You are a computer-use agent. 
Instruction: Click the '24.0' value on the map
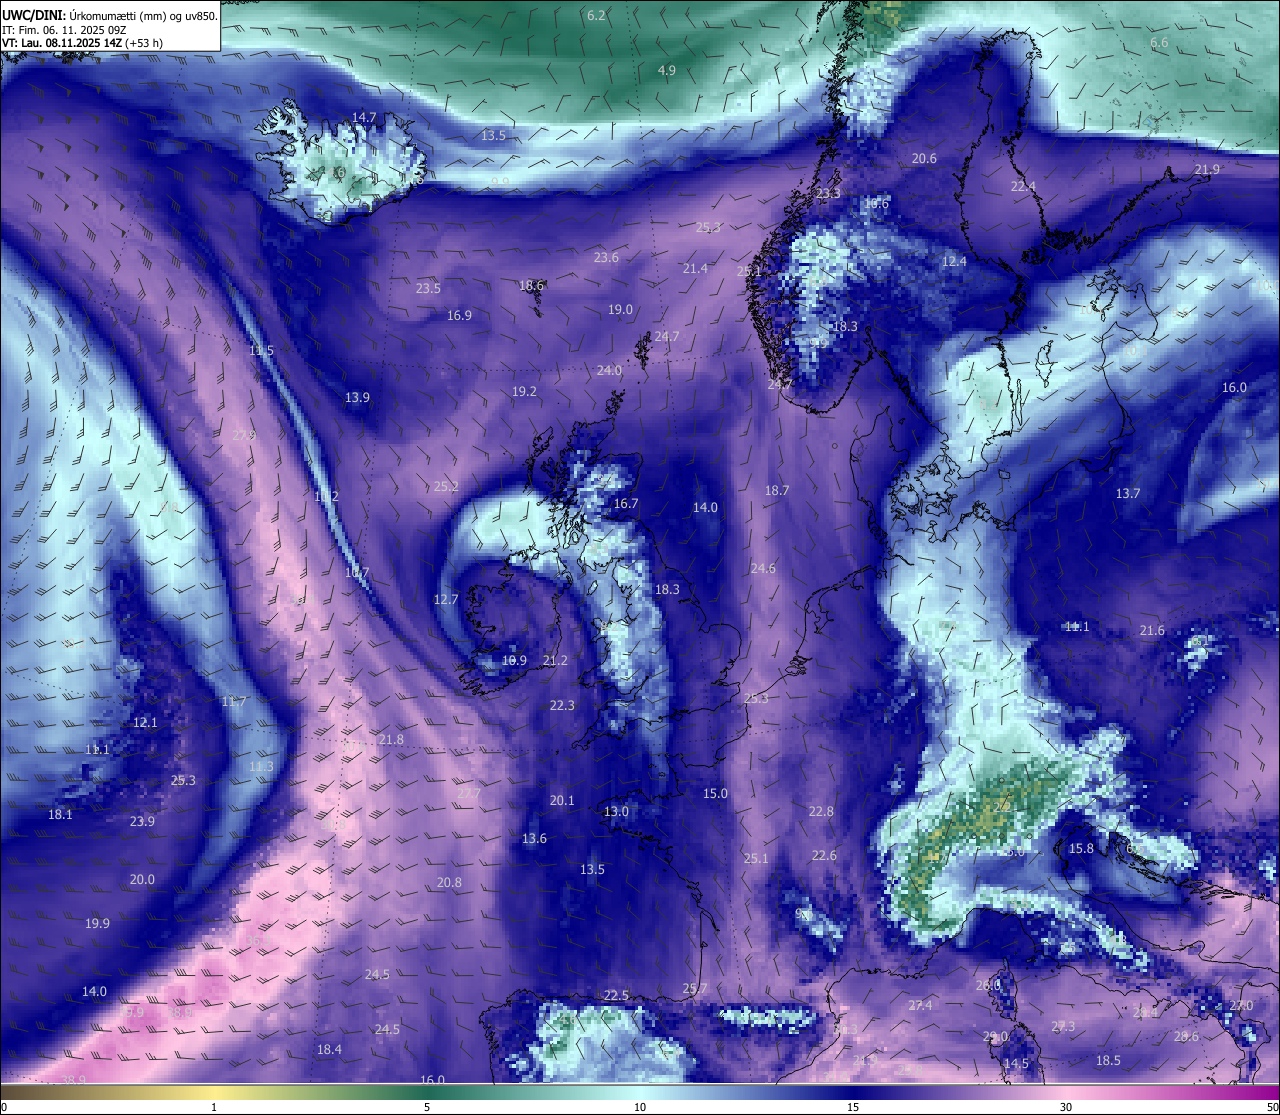click(609, 370)
